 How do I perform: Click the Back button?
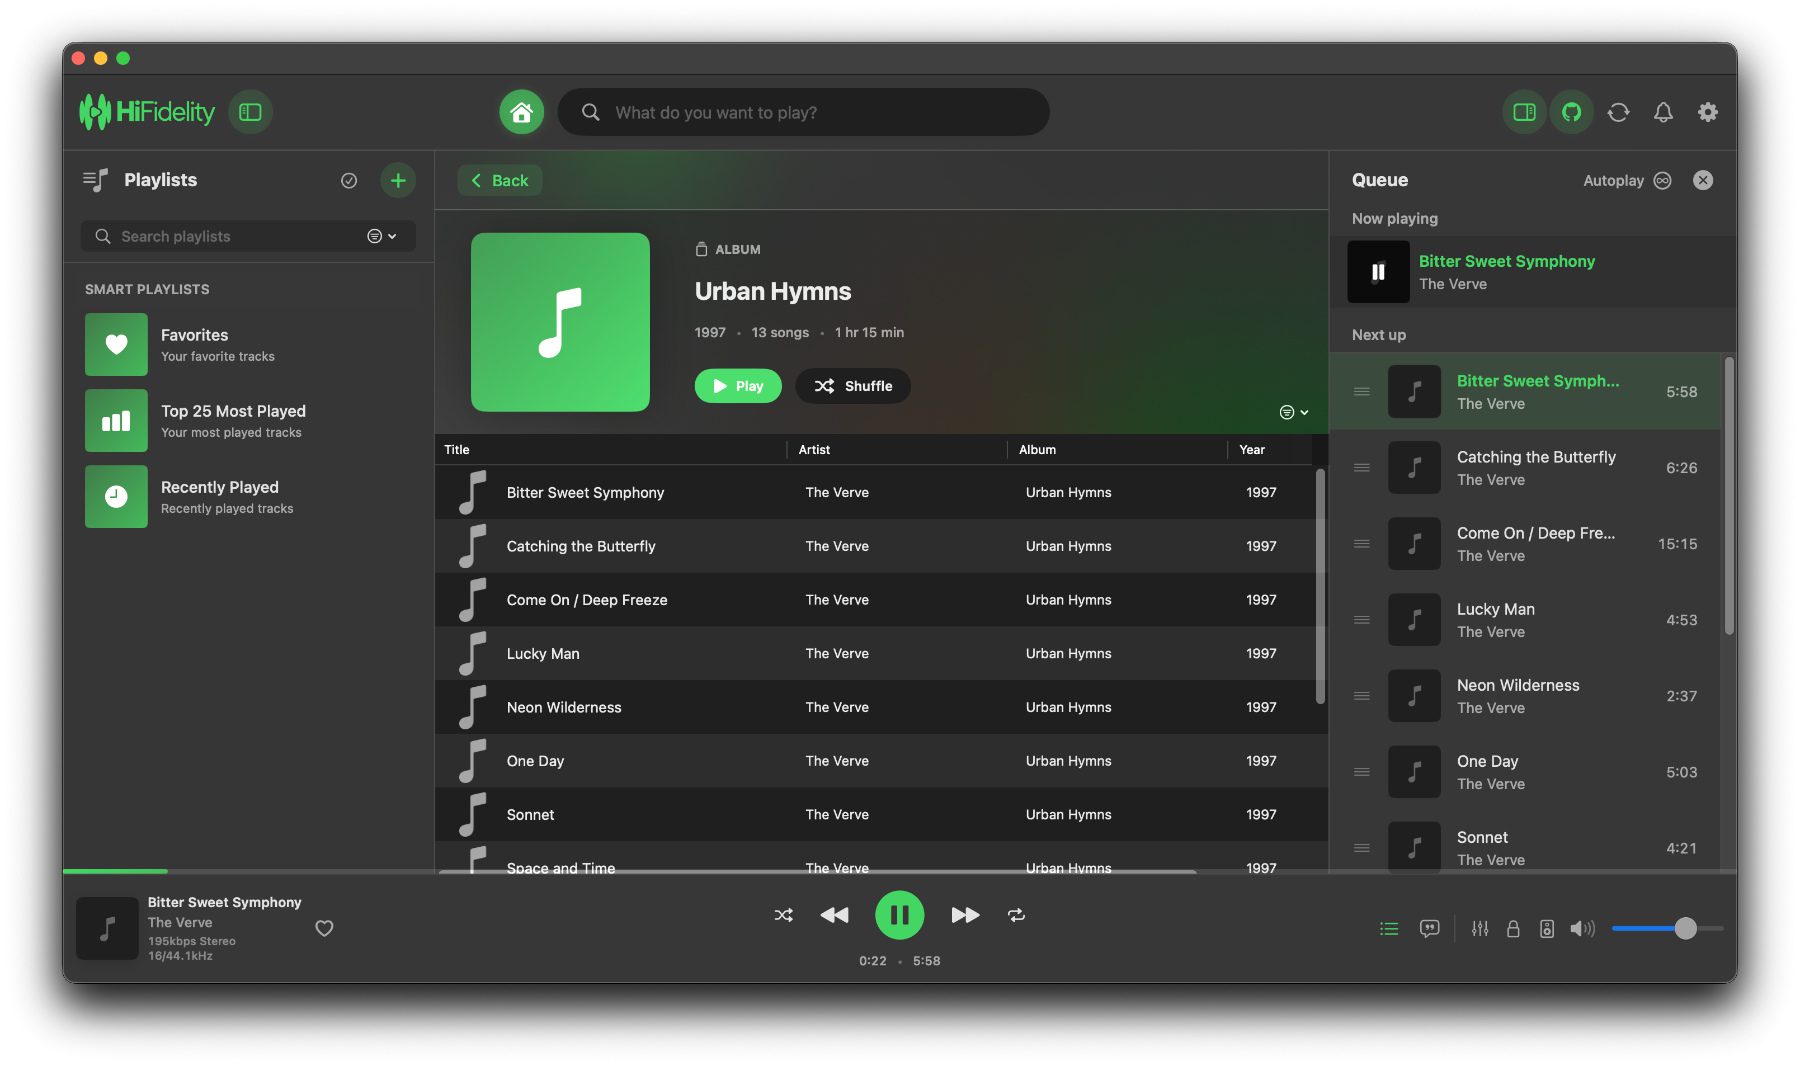pos(500,180)
